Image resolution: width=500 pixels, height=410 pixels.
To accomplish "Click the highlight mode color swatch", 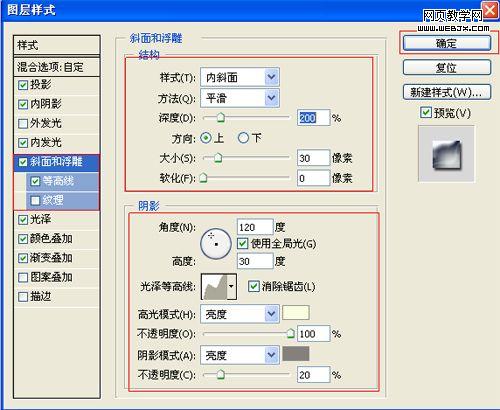I will click(296, 313).
